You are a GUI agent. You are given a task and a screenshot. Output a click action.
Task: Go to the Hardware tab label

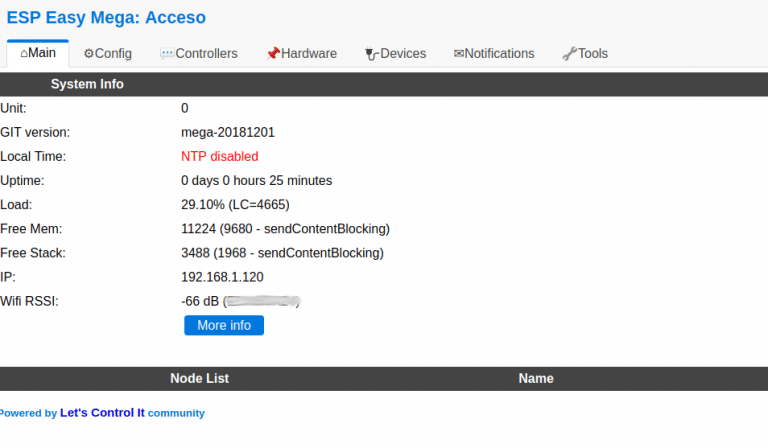(308, 54)
